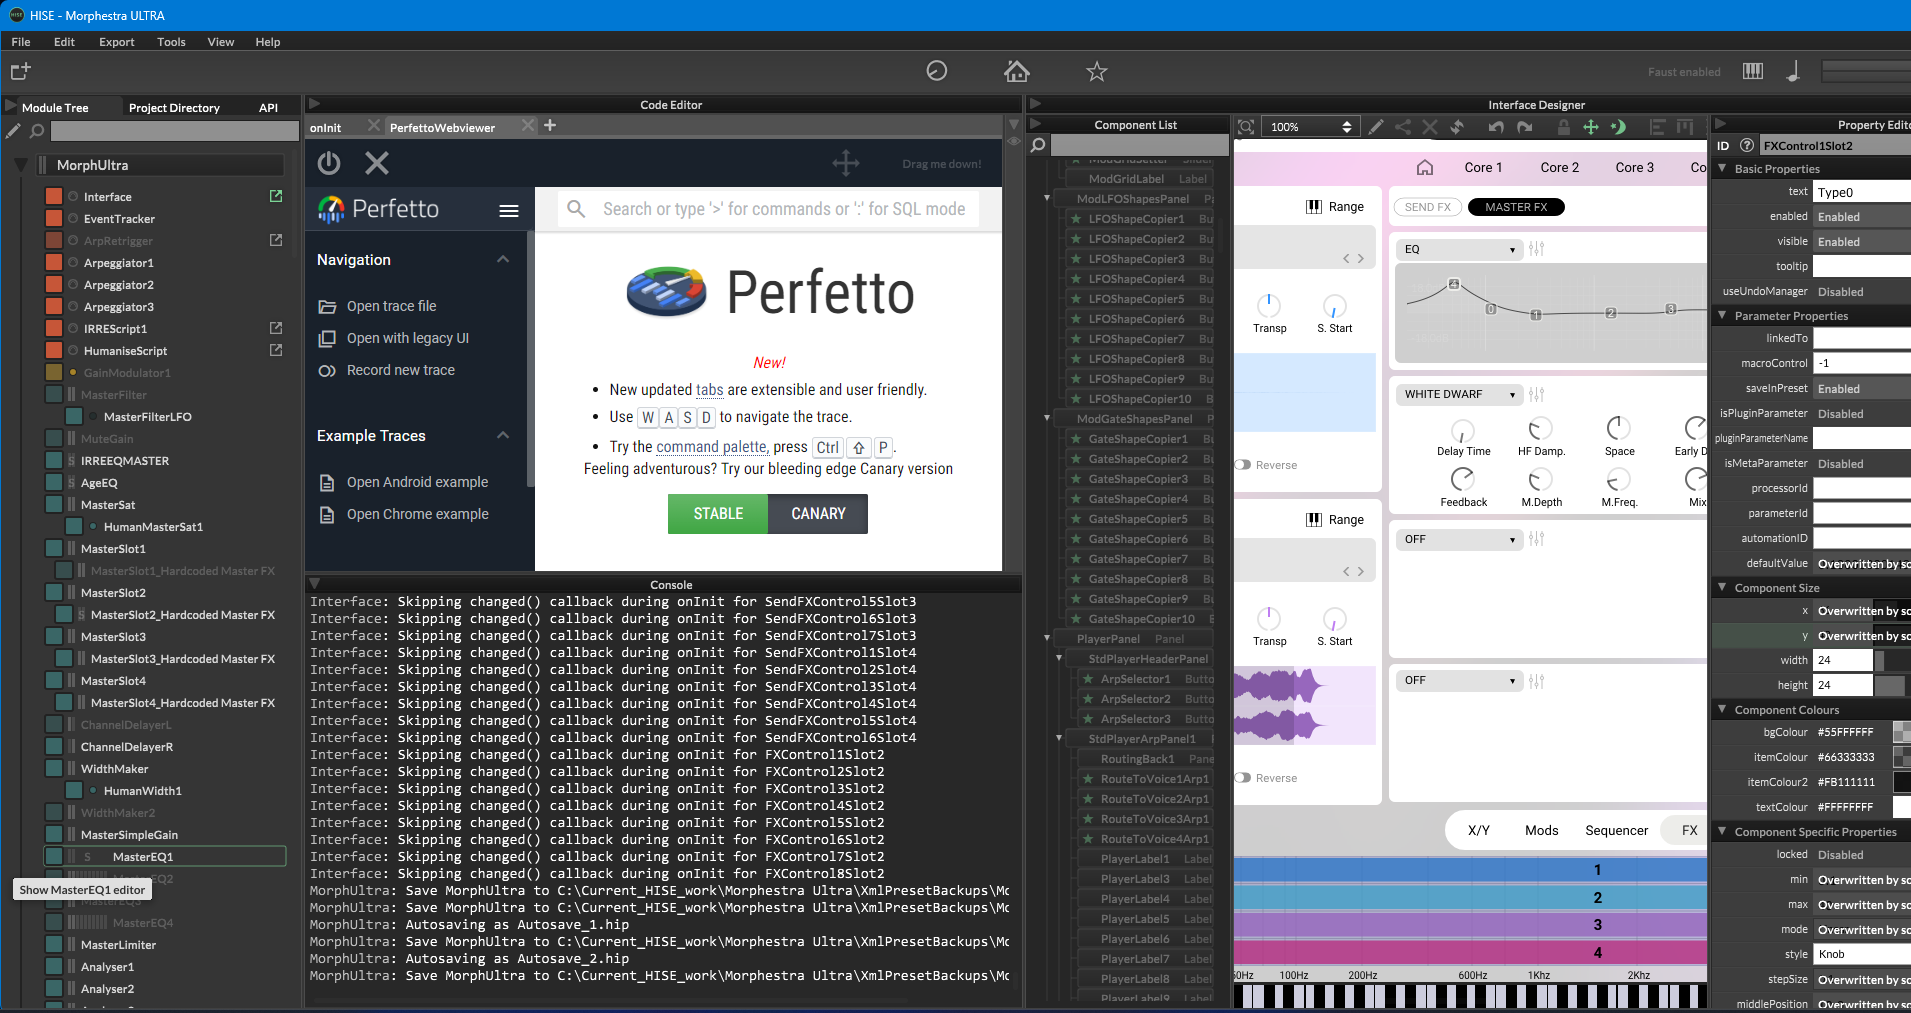Click the undo arrow in Interface Designer
This screenshot has width=1911, height=1013.
pyautogui.click(x=1496, y=127)
